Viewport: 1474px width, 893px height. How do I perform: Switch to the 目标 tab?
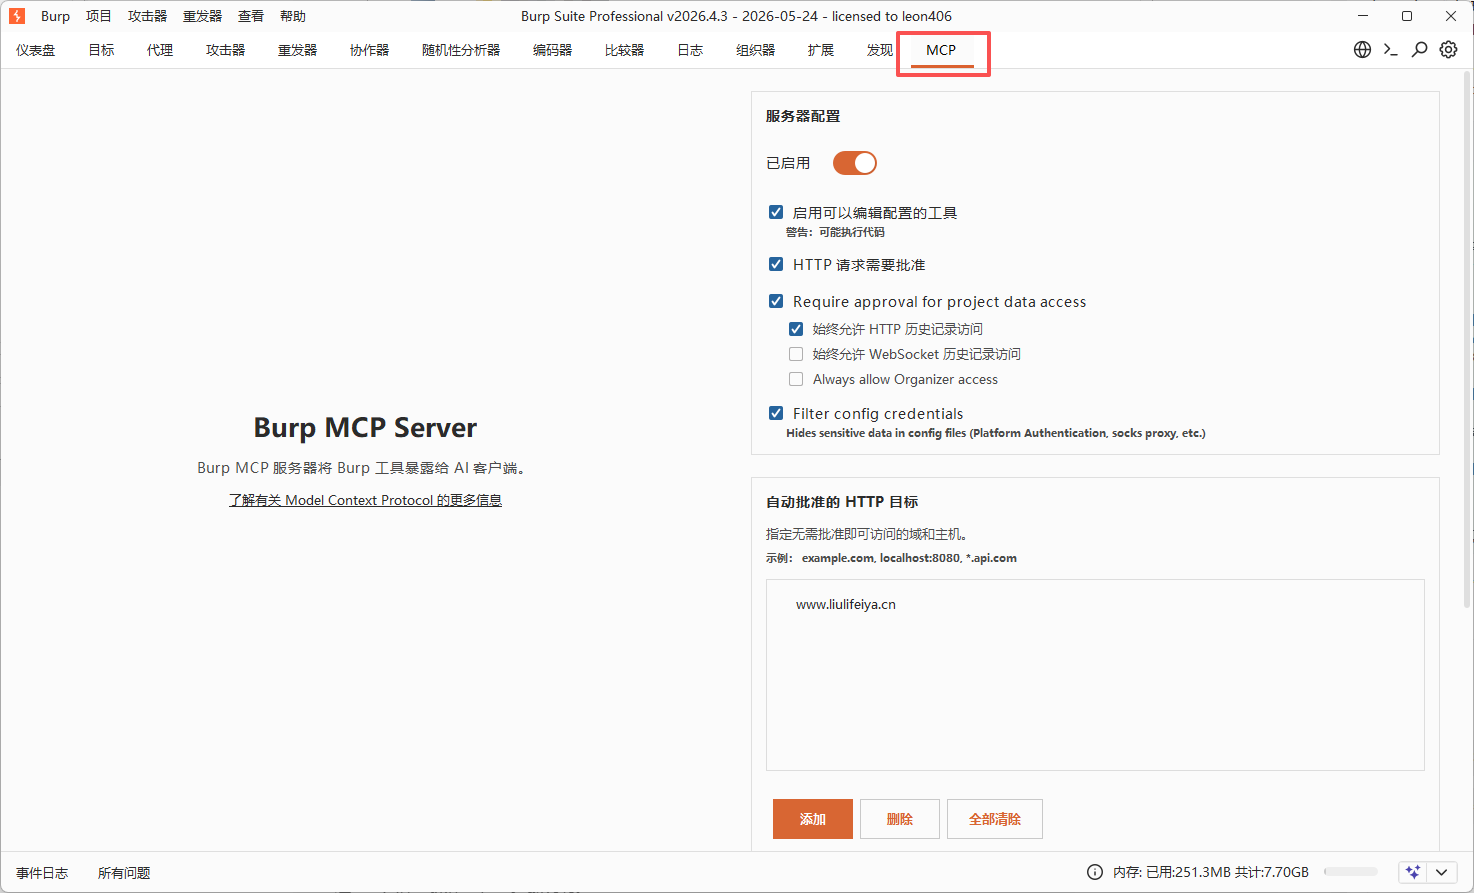pos(102,50)
